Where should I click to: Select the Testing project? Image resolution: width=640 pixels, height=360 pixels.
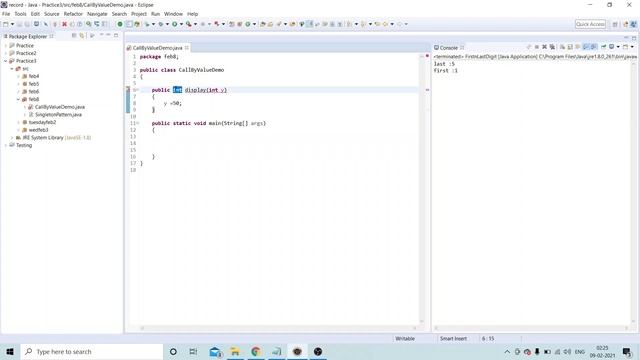24,145
